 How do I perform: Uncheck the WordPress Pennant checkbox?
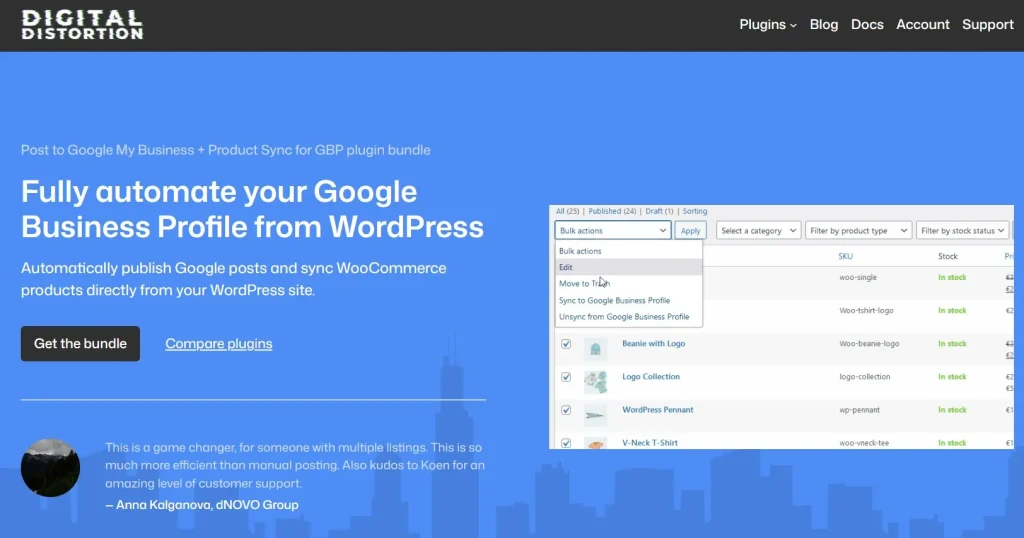pos(566,410)
